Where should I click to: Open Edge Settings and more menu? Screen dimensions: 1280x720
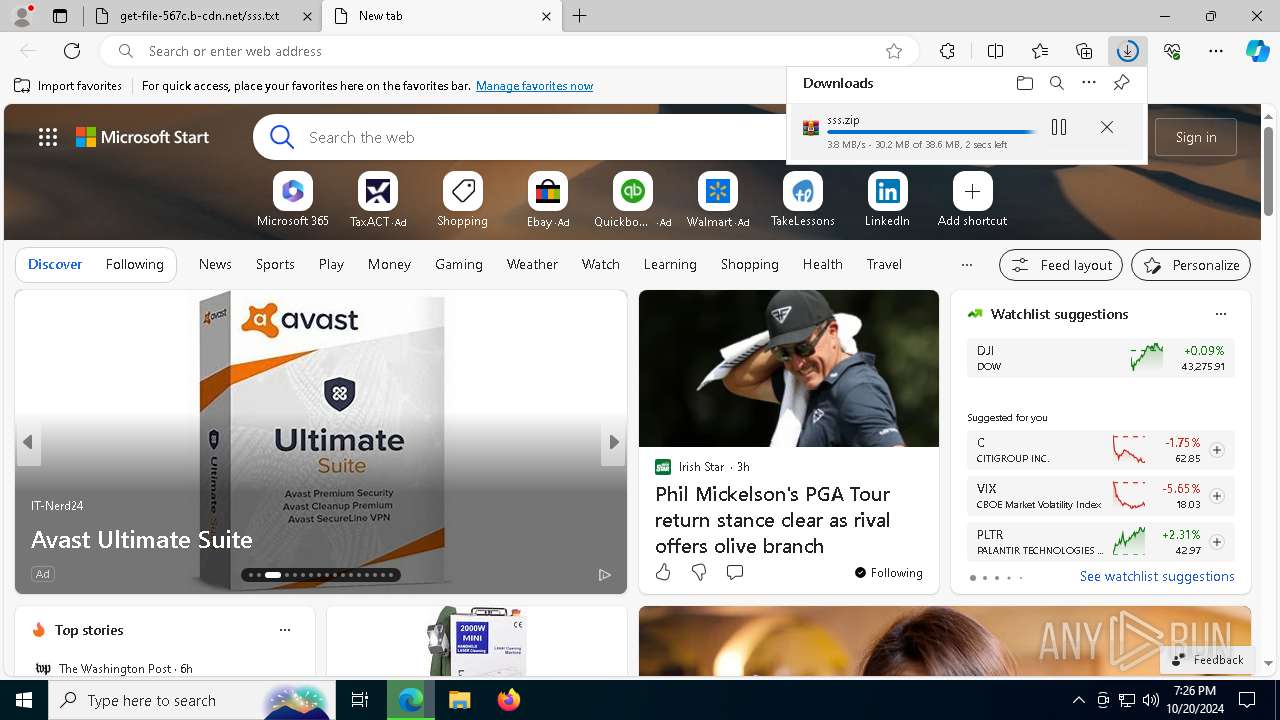pyautogui.click(x=1216, y=51)
